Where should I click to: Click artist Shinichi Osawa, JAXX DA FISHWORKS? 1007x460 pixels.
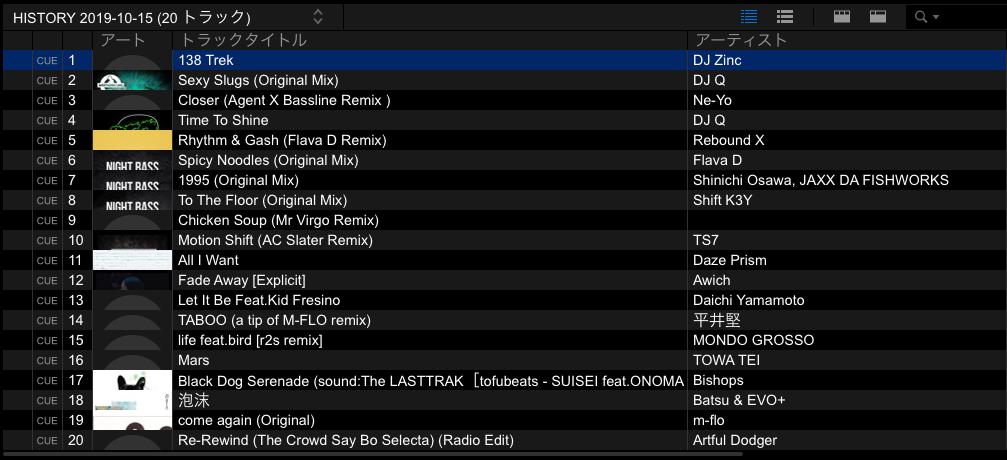821,181
